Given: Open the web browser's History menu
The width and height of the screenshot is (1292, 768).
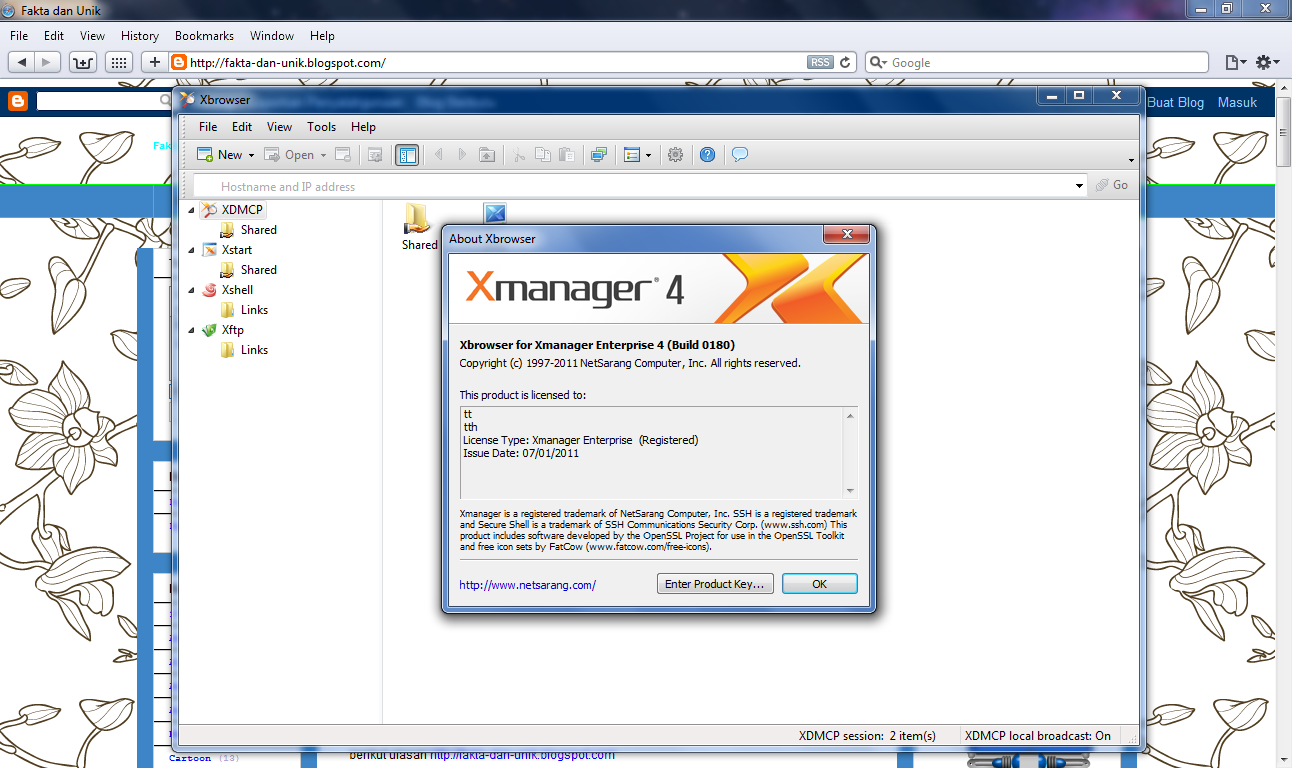Looking at the screenshot, I should pos(140,36).
